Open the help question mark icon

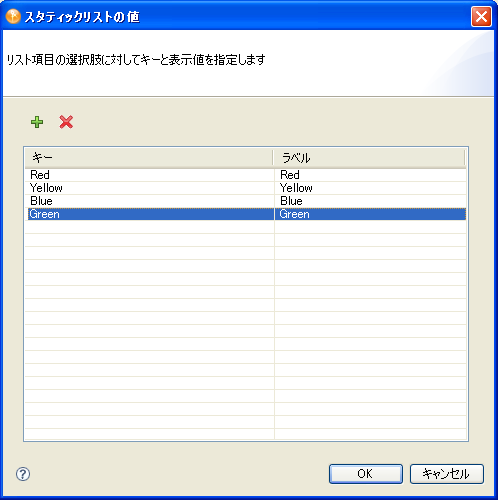23,474
